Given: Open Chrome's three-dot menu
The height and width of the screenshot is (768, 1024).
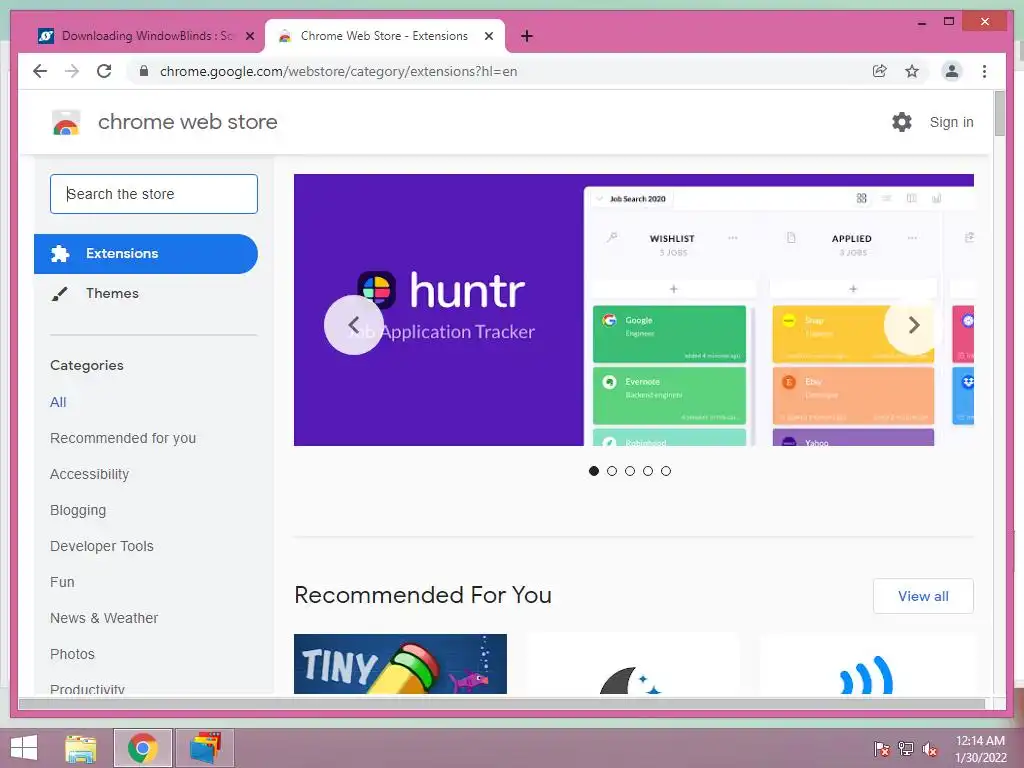Looking at the screenshot, I should coord(984,71).
